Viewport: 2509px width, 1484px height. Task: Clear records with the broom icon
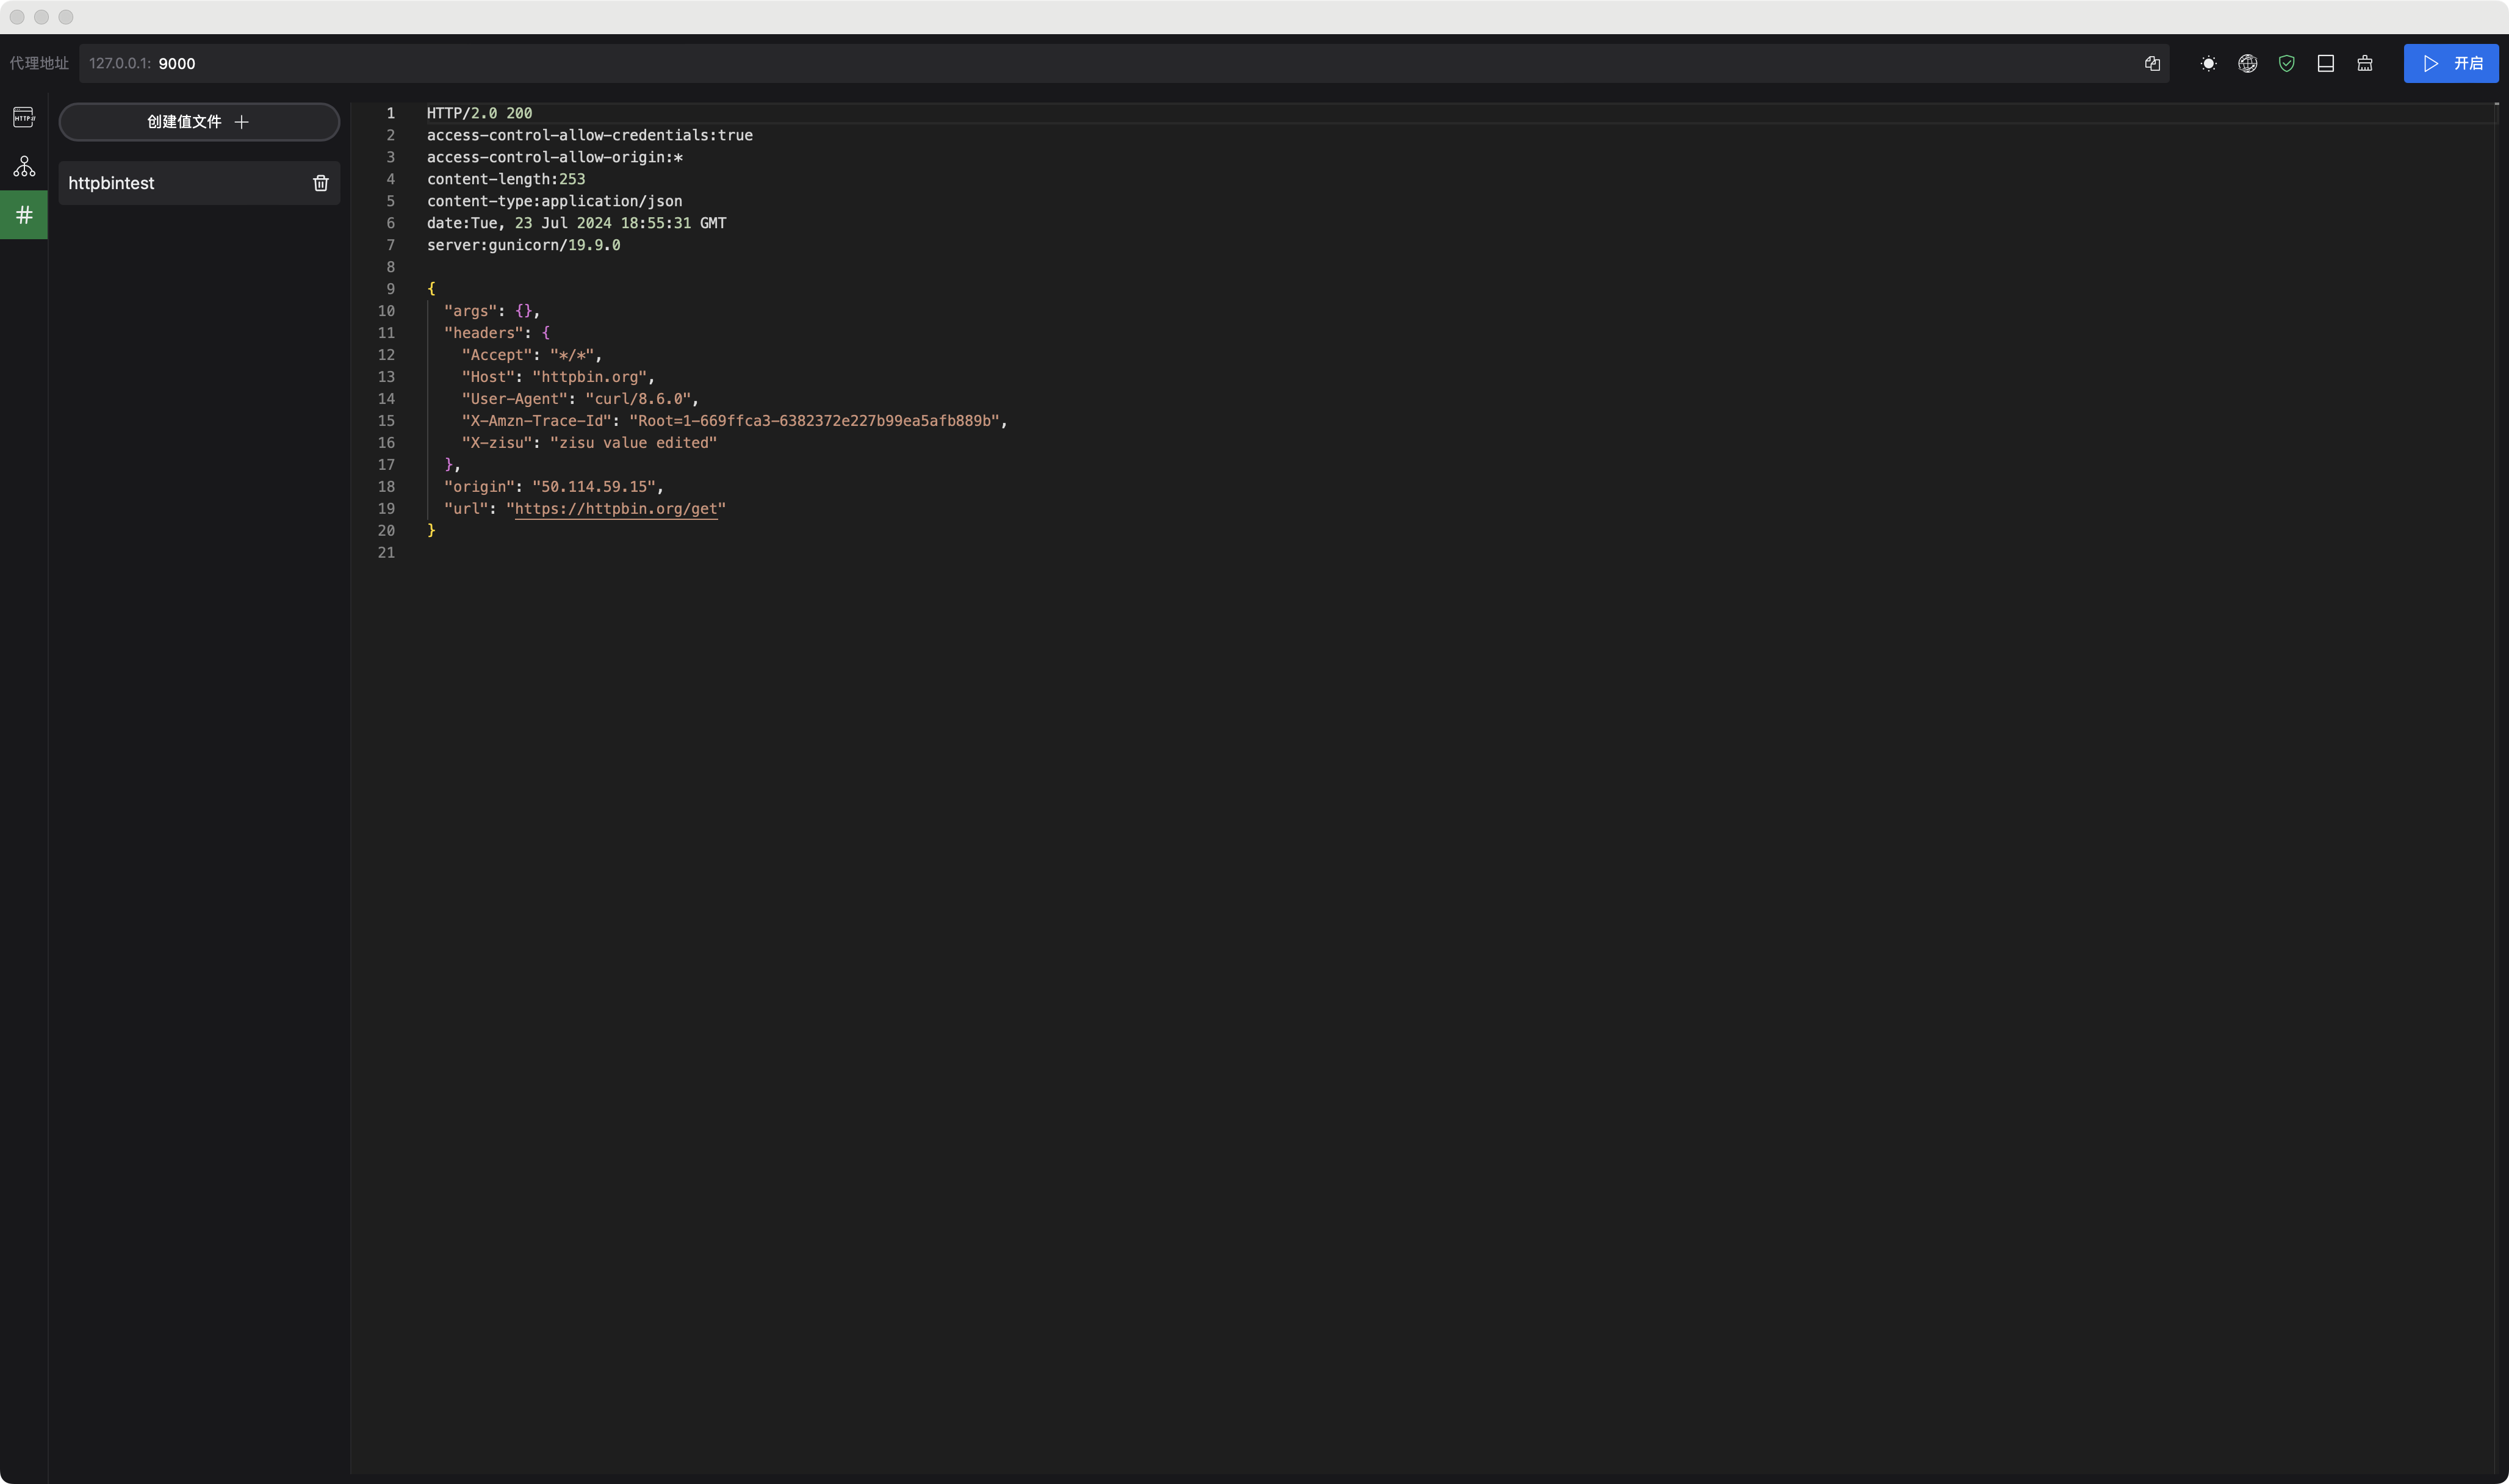pos(2364,63)
